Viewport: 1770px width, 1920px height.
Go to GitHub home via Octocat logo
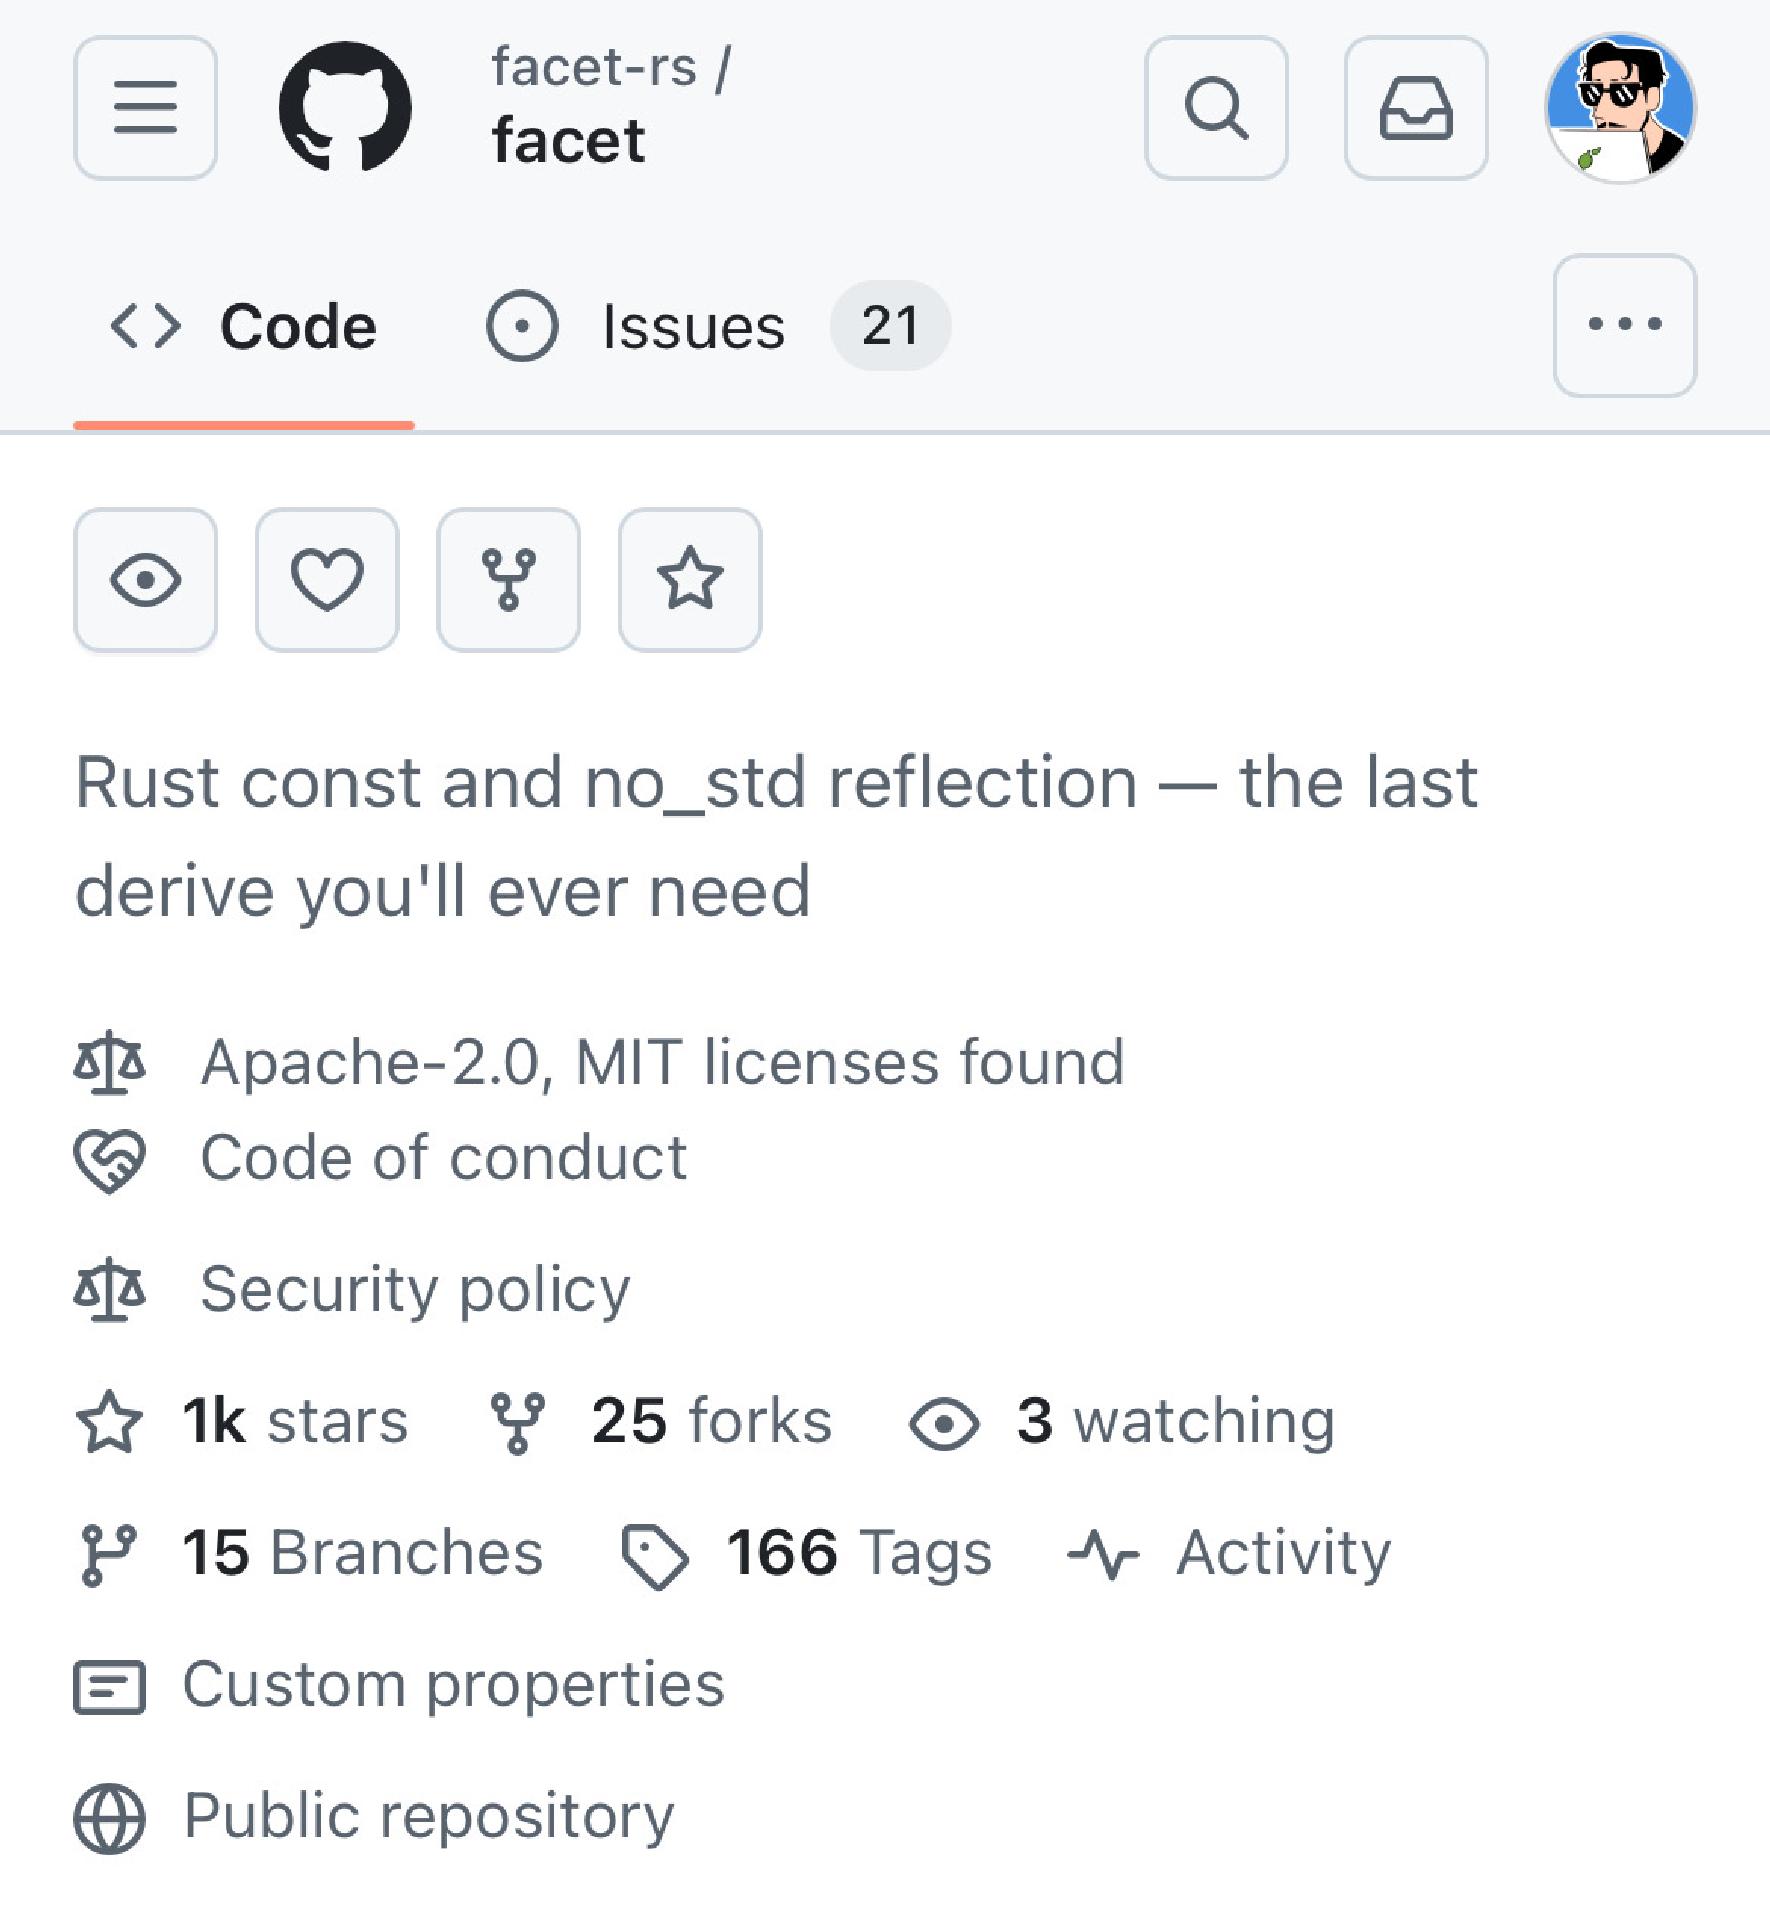[345, 108]
